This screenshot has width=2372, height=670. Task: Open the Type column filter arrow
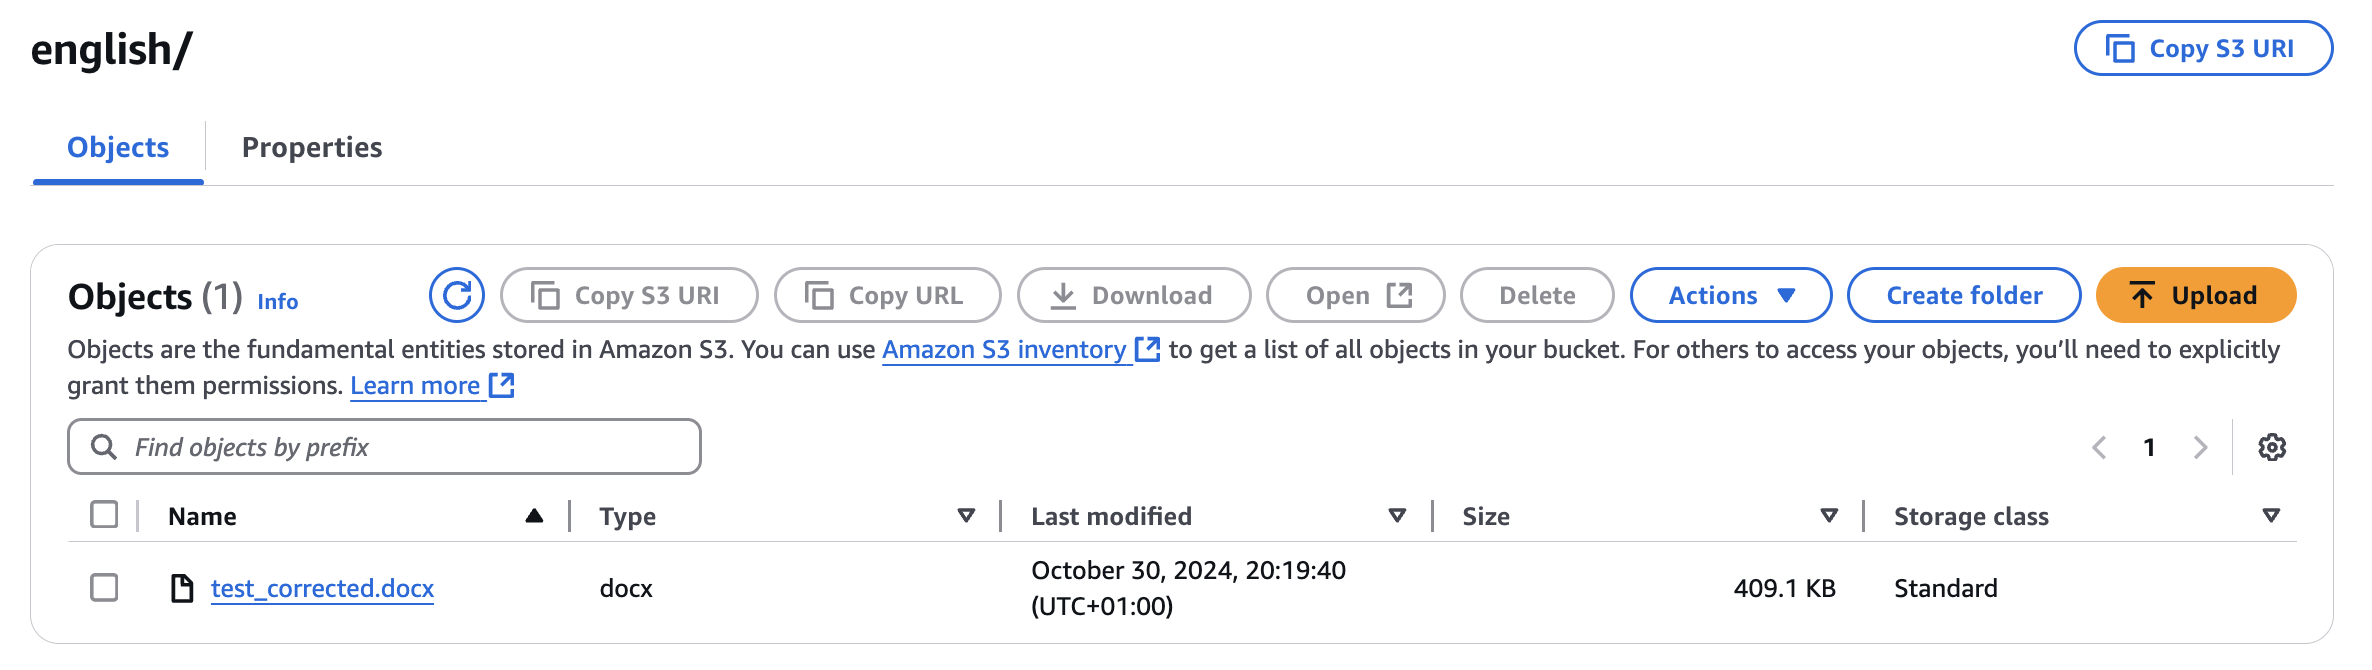[966, 516]
